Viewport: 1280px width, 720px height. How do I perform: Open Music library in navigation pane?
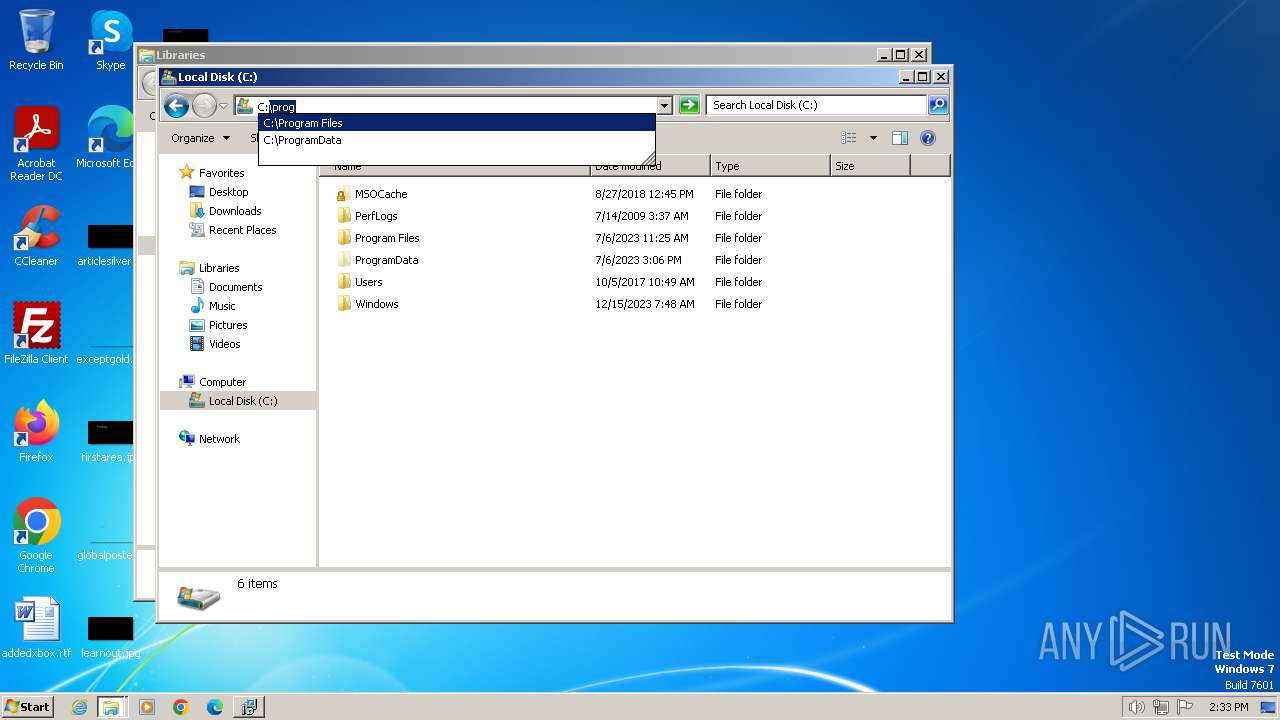tap(222, 306)
